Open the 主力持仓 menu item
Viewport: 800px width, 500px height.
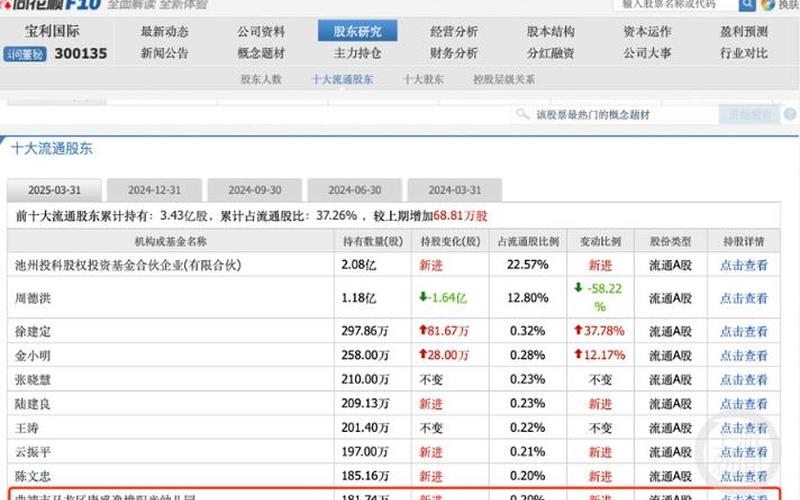358,53
